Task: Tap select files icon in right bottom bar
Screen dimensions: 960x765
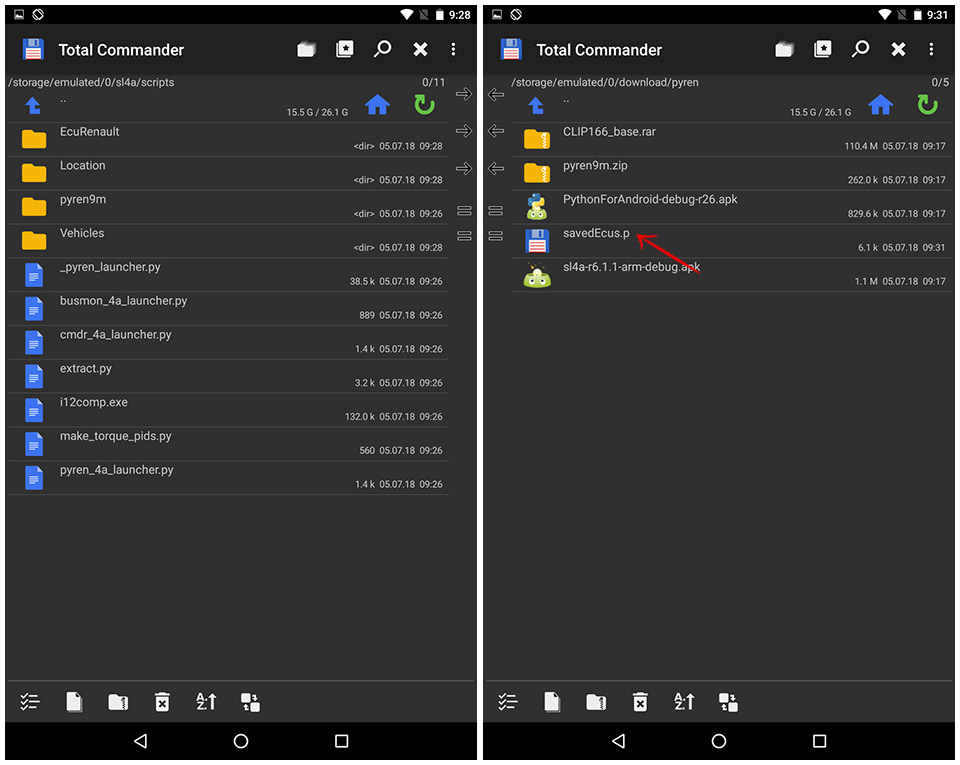Action: [508, 701]
